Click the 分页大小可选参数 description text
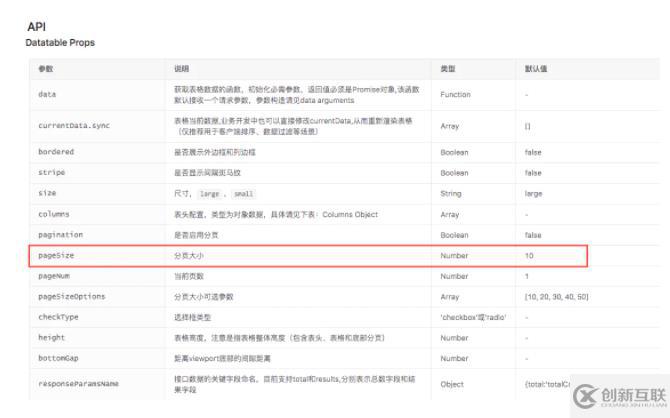 tap(203, 297)
